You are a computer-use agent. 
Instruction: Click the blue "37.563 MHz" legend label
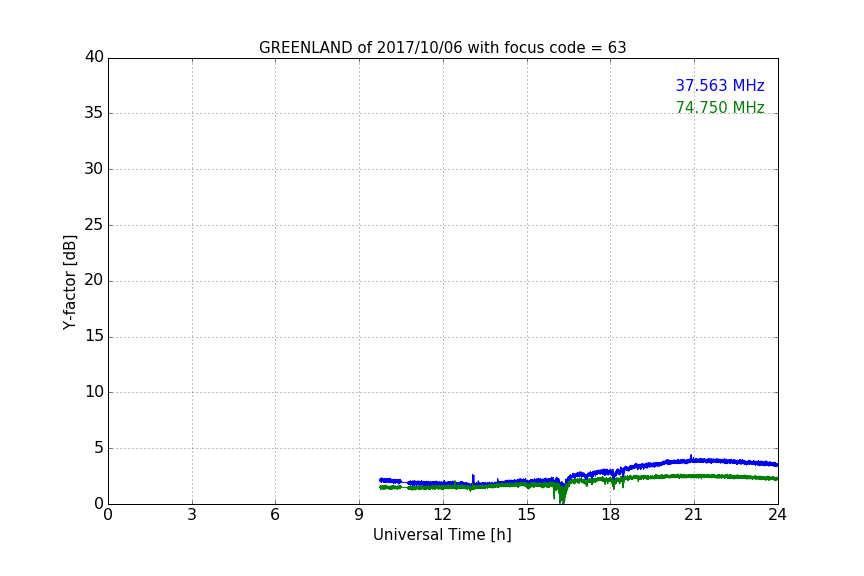click(720, 86)
